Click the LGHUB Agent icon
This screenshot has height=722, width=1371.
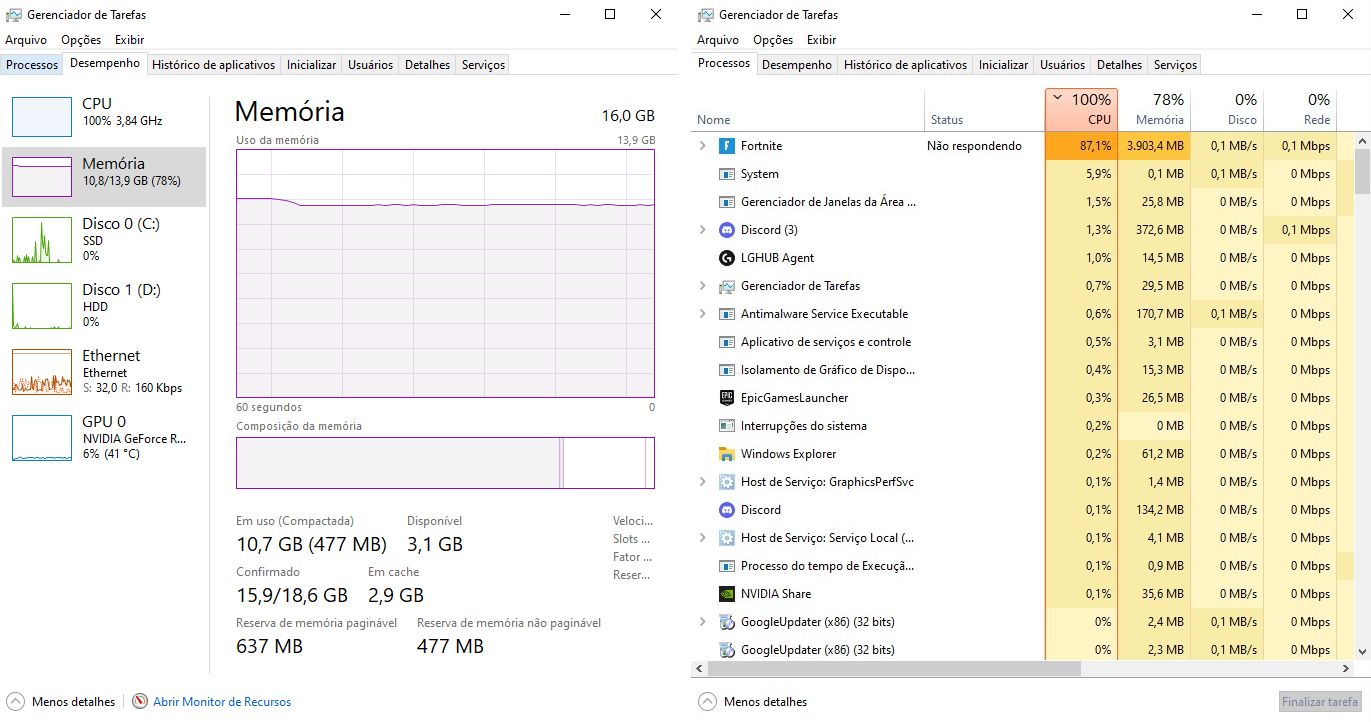[727, 258]
